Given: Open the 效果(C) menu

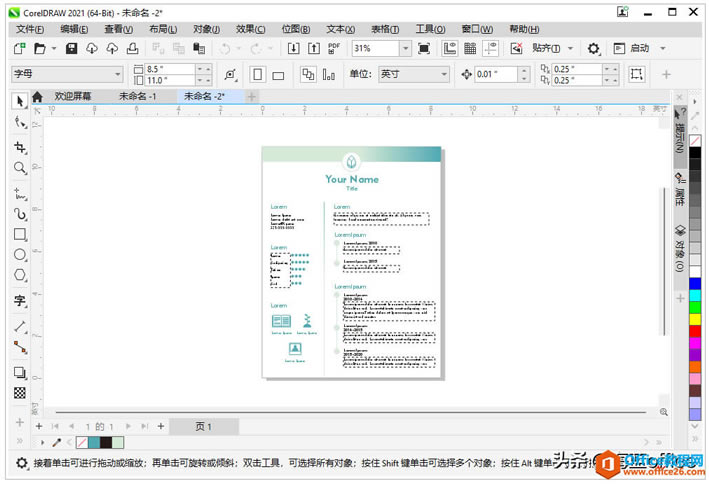Looking at the screenshot, I should (x=251, y=29).
